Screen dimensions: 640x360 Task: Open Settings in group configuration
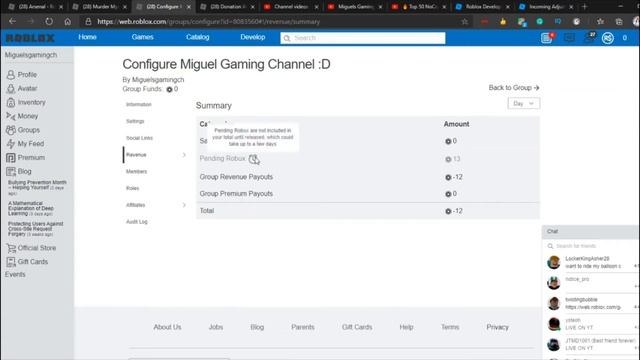click(x=135, y=121)
